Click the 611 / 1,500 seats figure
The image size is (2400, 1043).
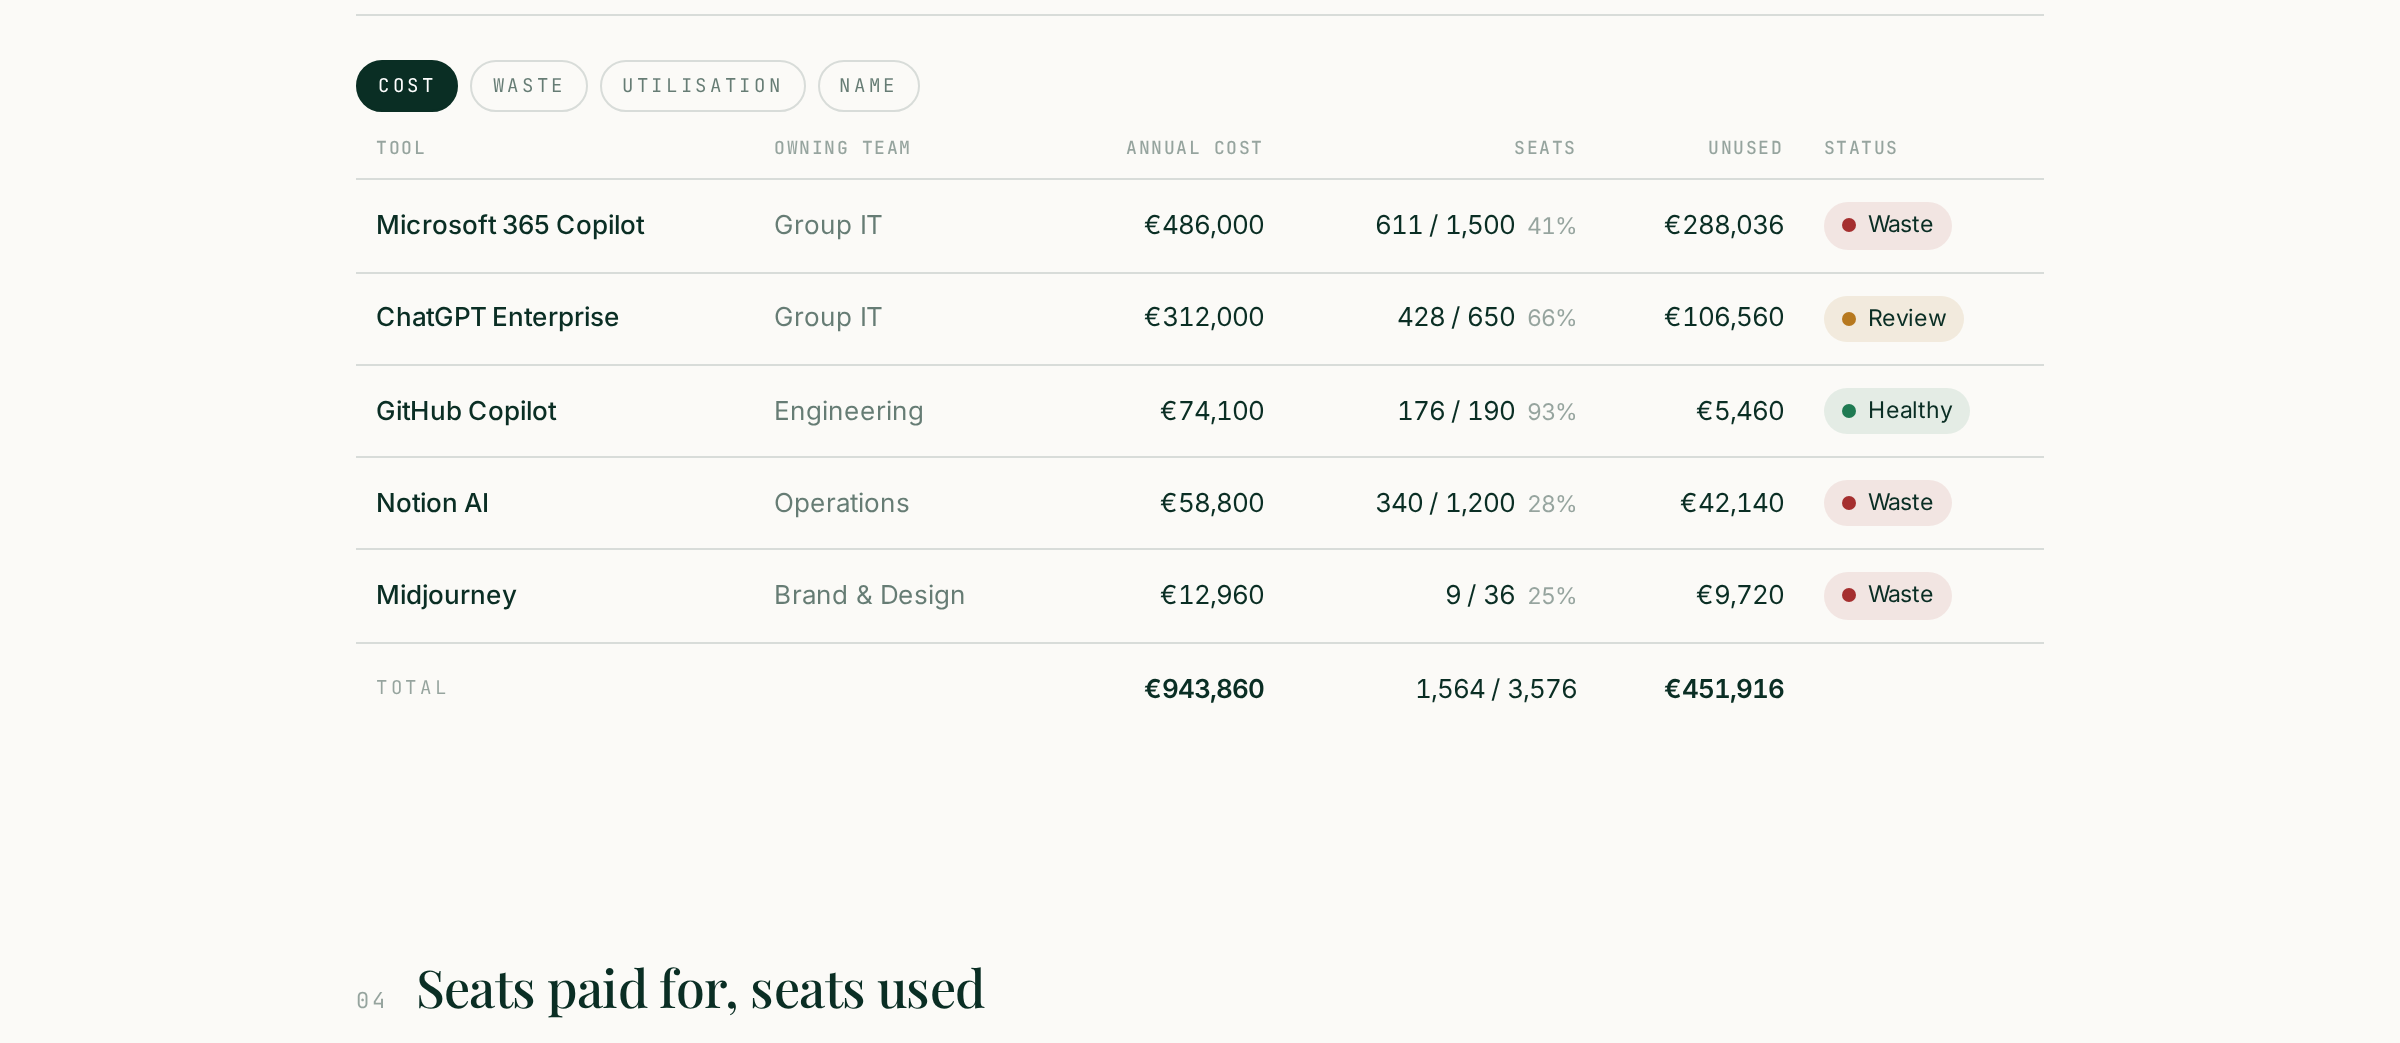coord(1445,225)
